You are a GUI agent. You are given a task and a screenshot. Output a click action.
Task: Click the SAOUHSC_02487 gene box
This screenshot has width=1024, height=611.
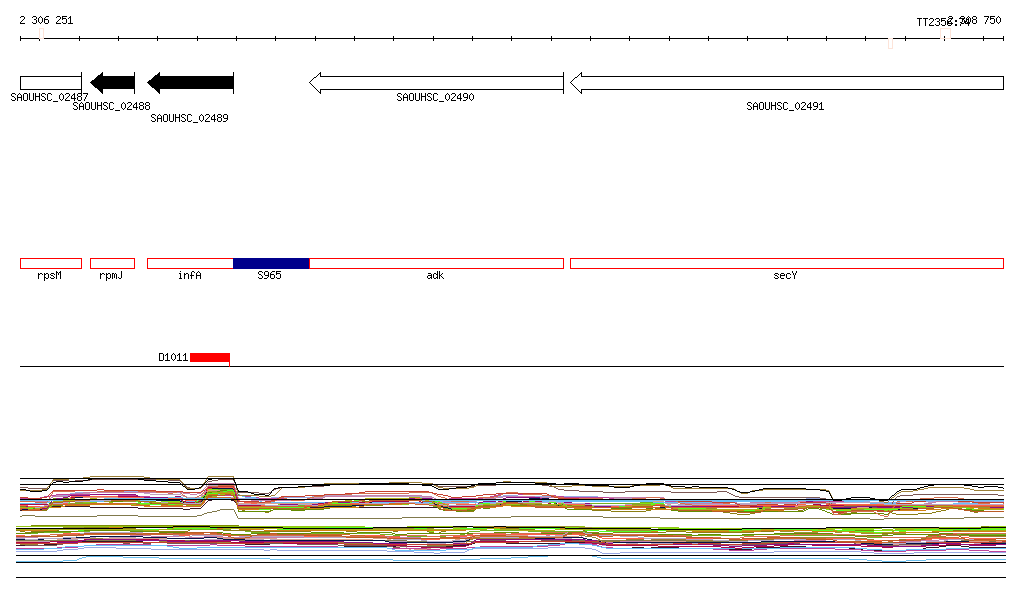[x=50, y=82]
